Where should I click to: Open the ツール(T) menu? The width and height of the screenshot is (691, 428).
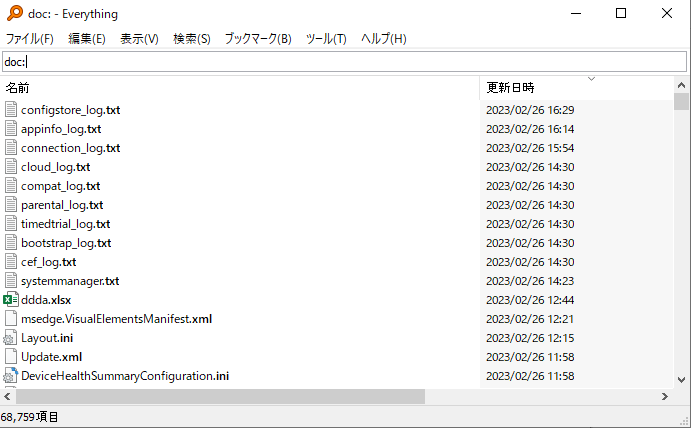(x=326, y=39)
